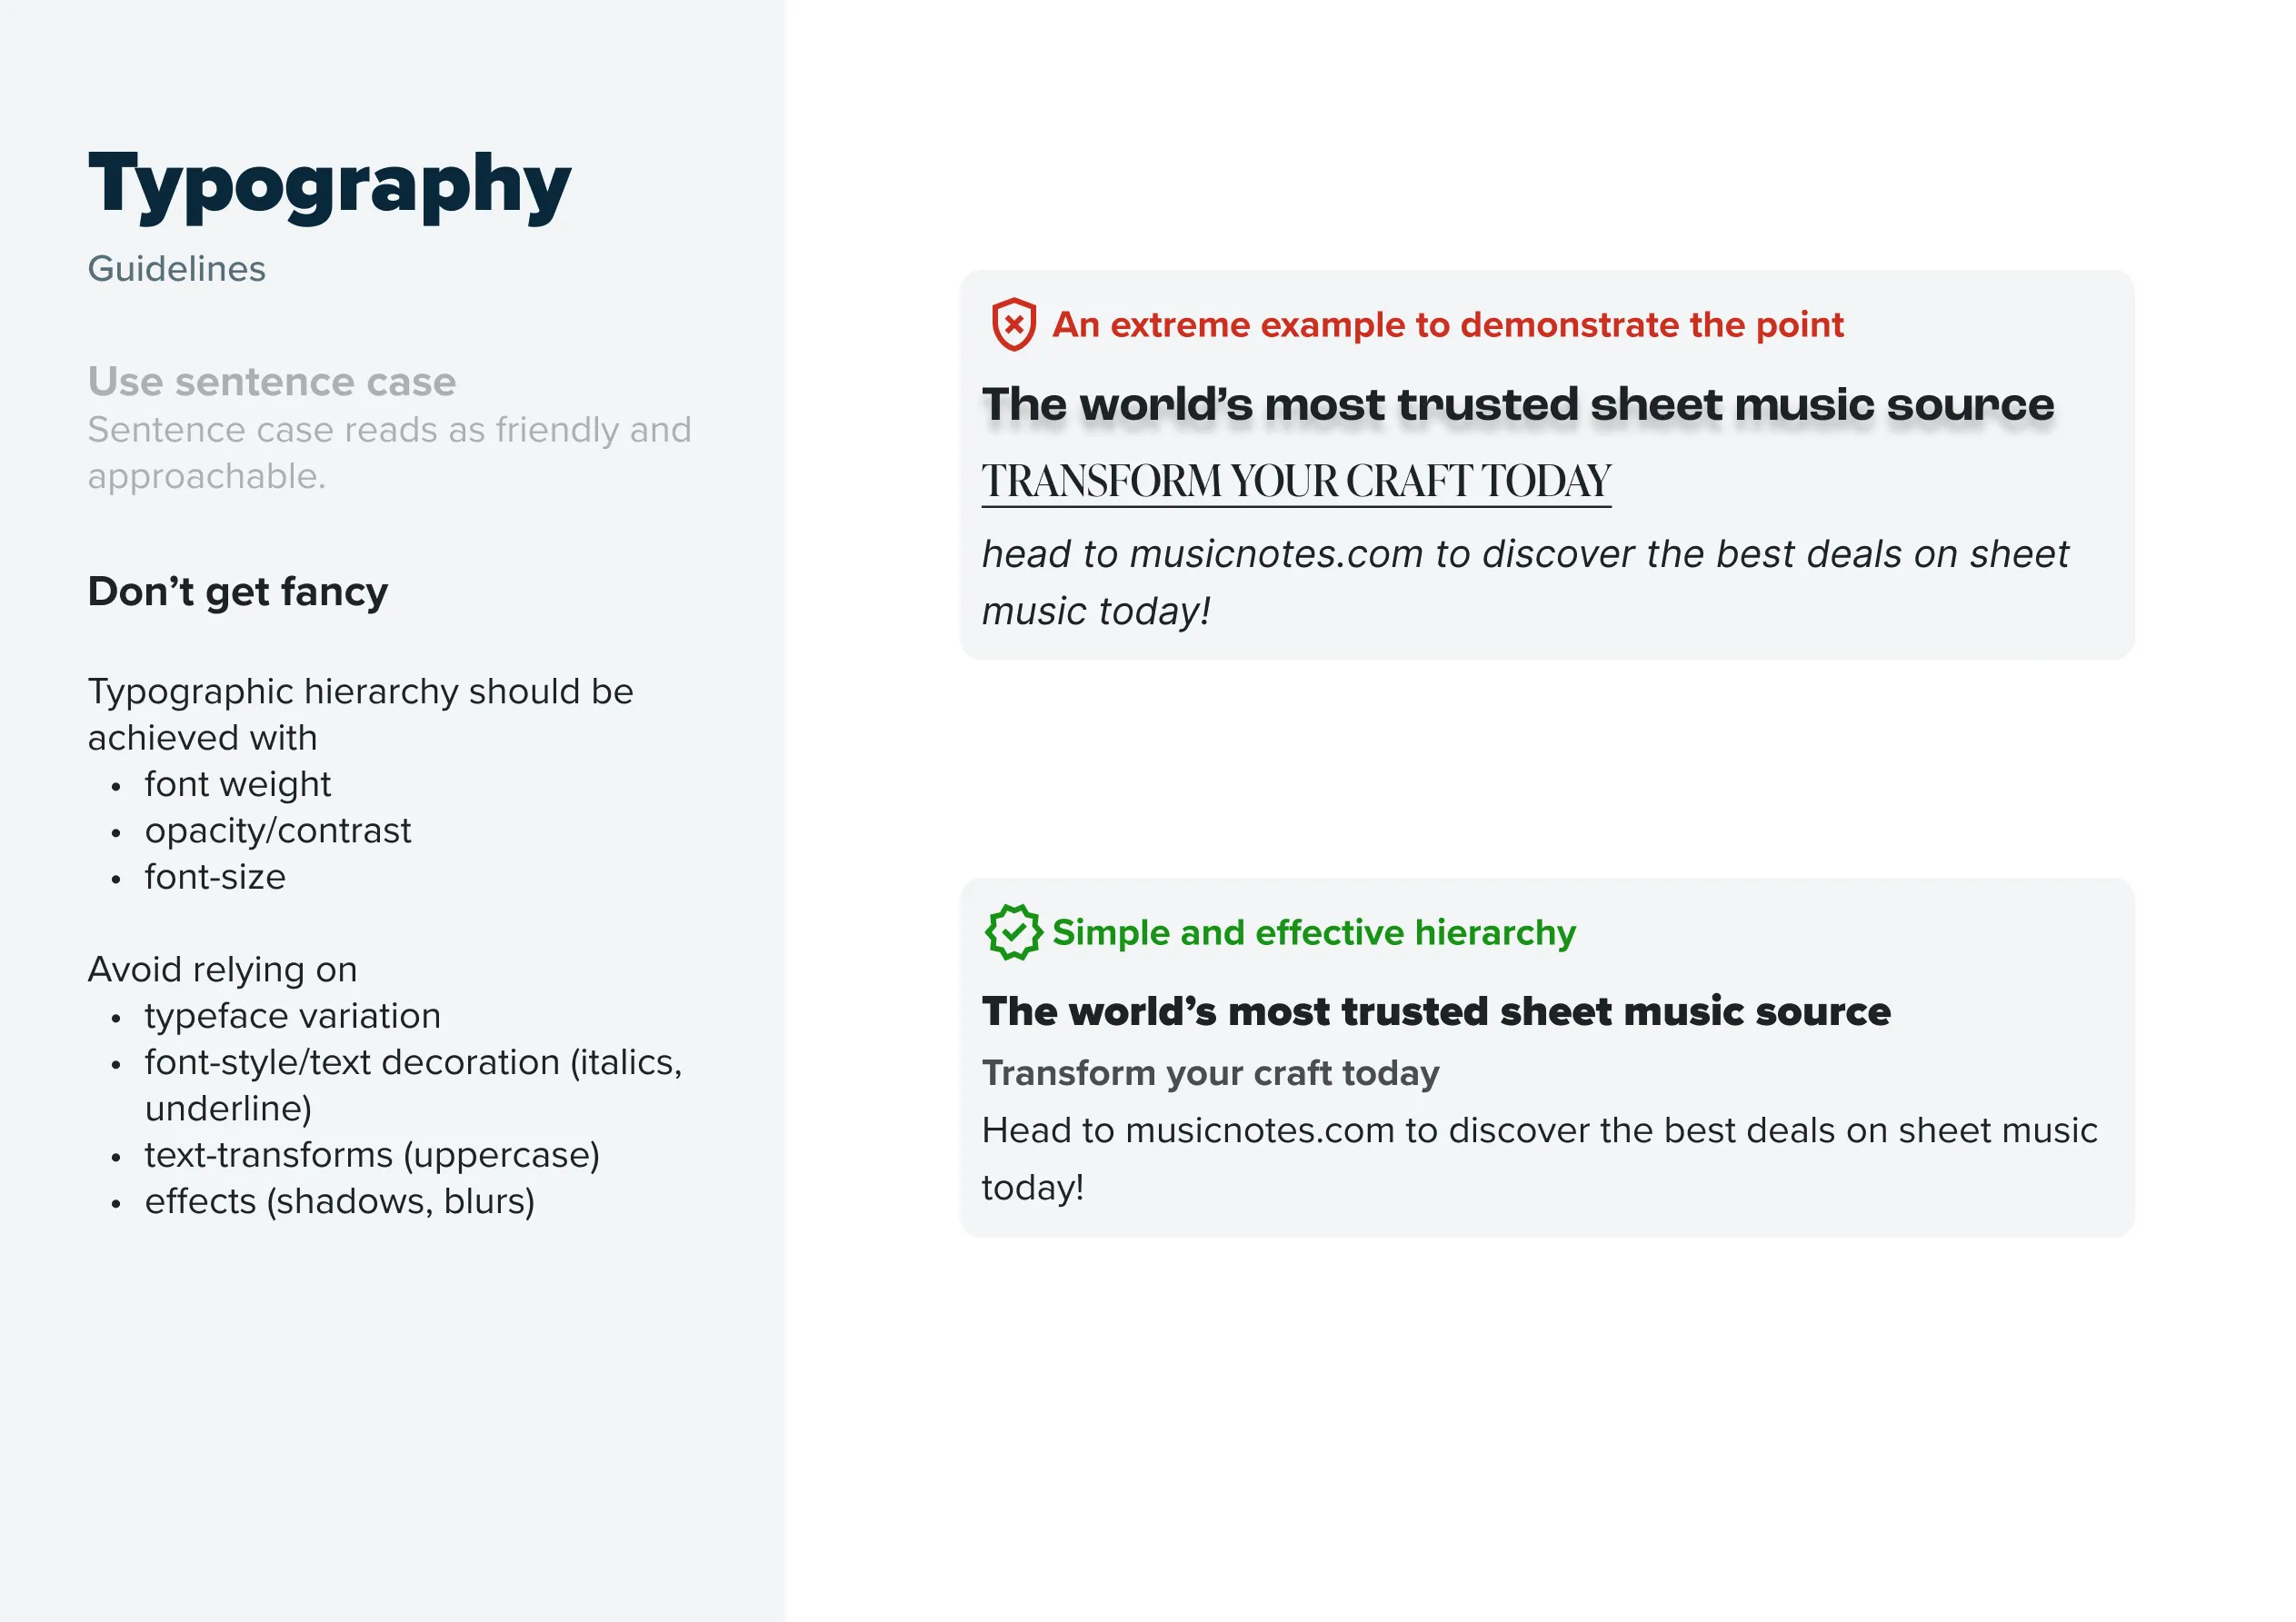The height and width of the screenshot is (1622, 2296).
Task: Click the text-transforms (uppercase) bullet
Action: coord(372,1155)
